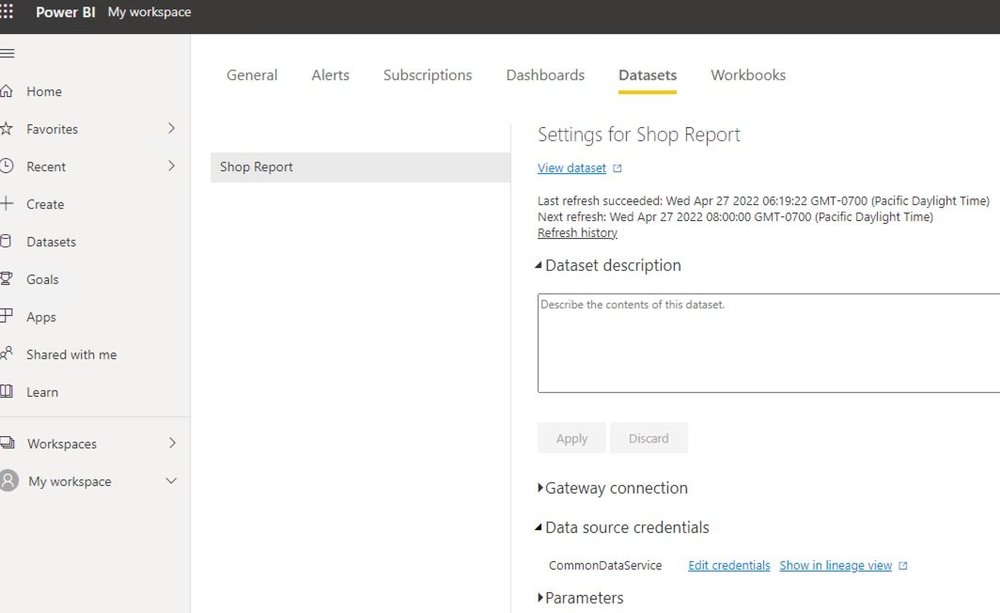Click the Discard button

point(649,438)
